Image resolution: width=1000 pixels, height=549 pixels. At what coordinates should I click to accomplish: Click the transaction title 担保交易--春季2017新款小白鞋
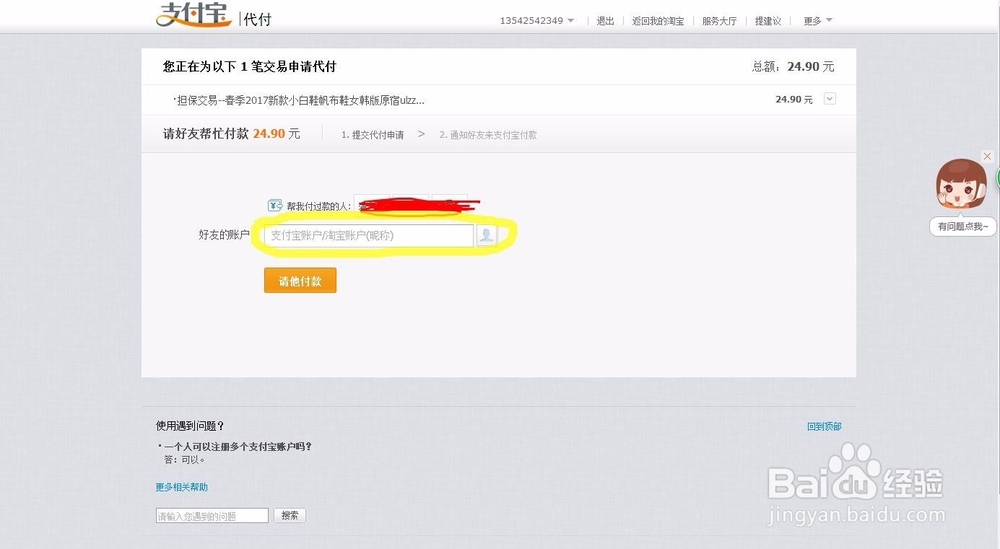coord(298,100)
